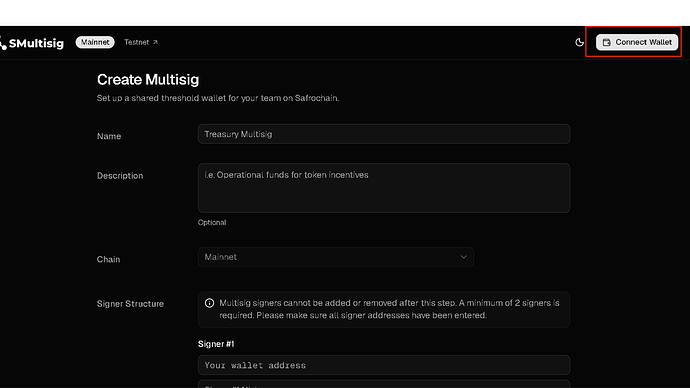
Task: Click the Signer Structure label
Action: (130, 304)
